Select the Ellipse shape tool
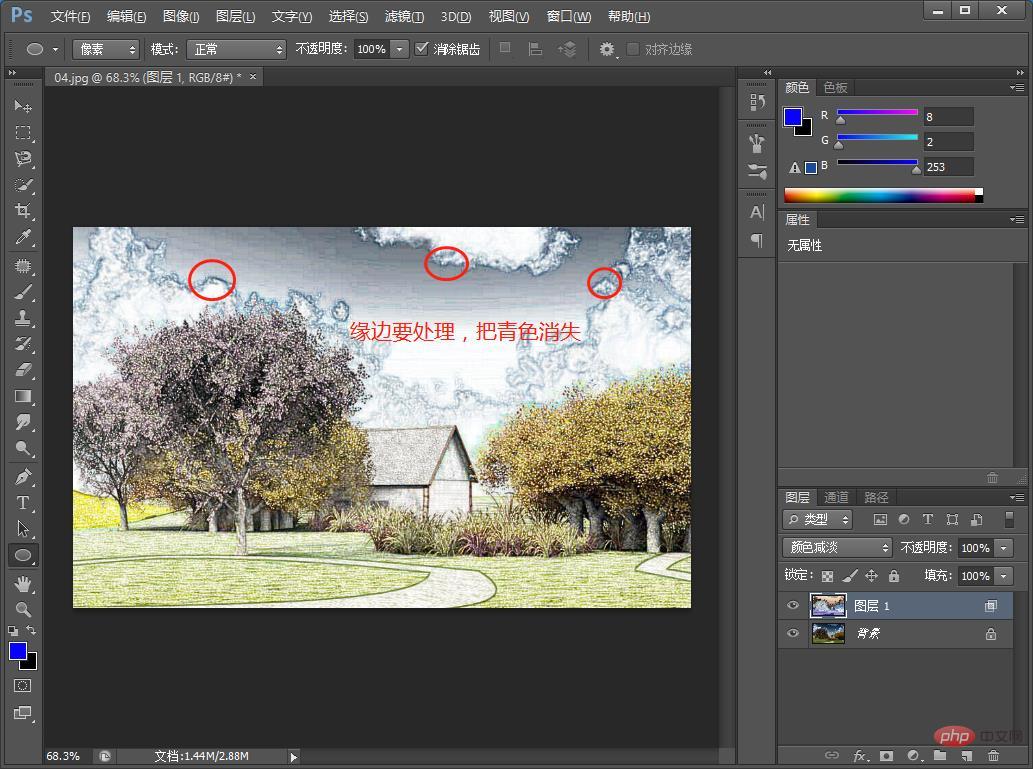The height and width of the screenshot is (769, 1033). pyautogui.click(x=23, y=555)
